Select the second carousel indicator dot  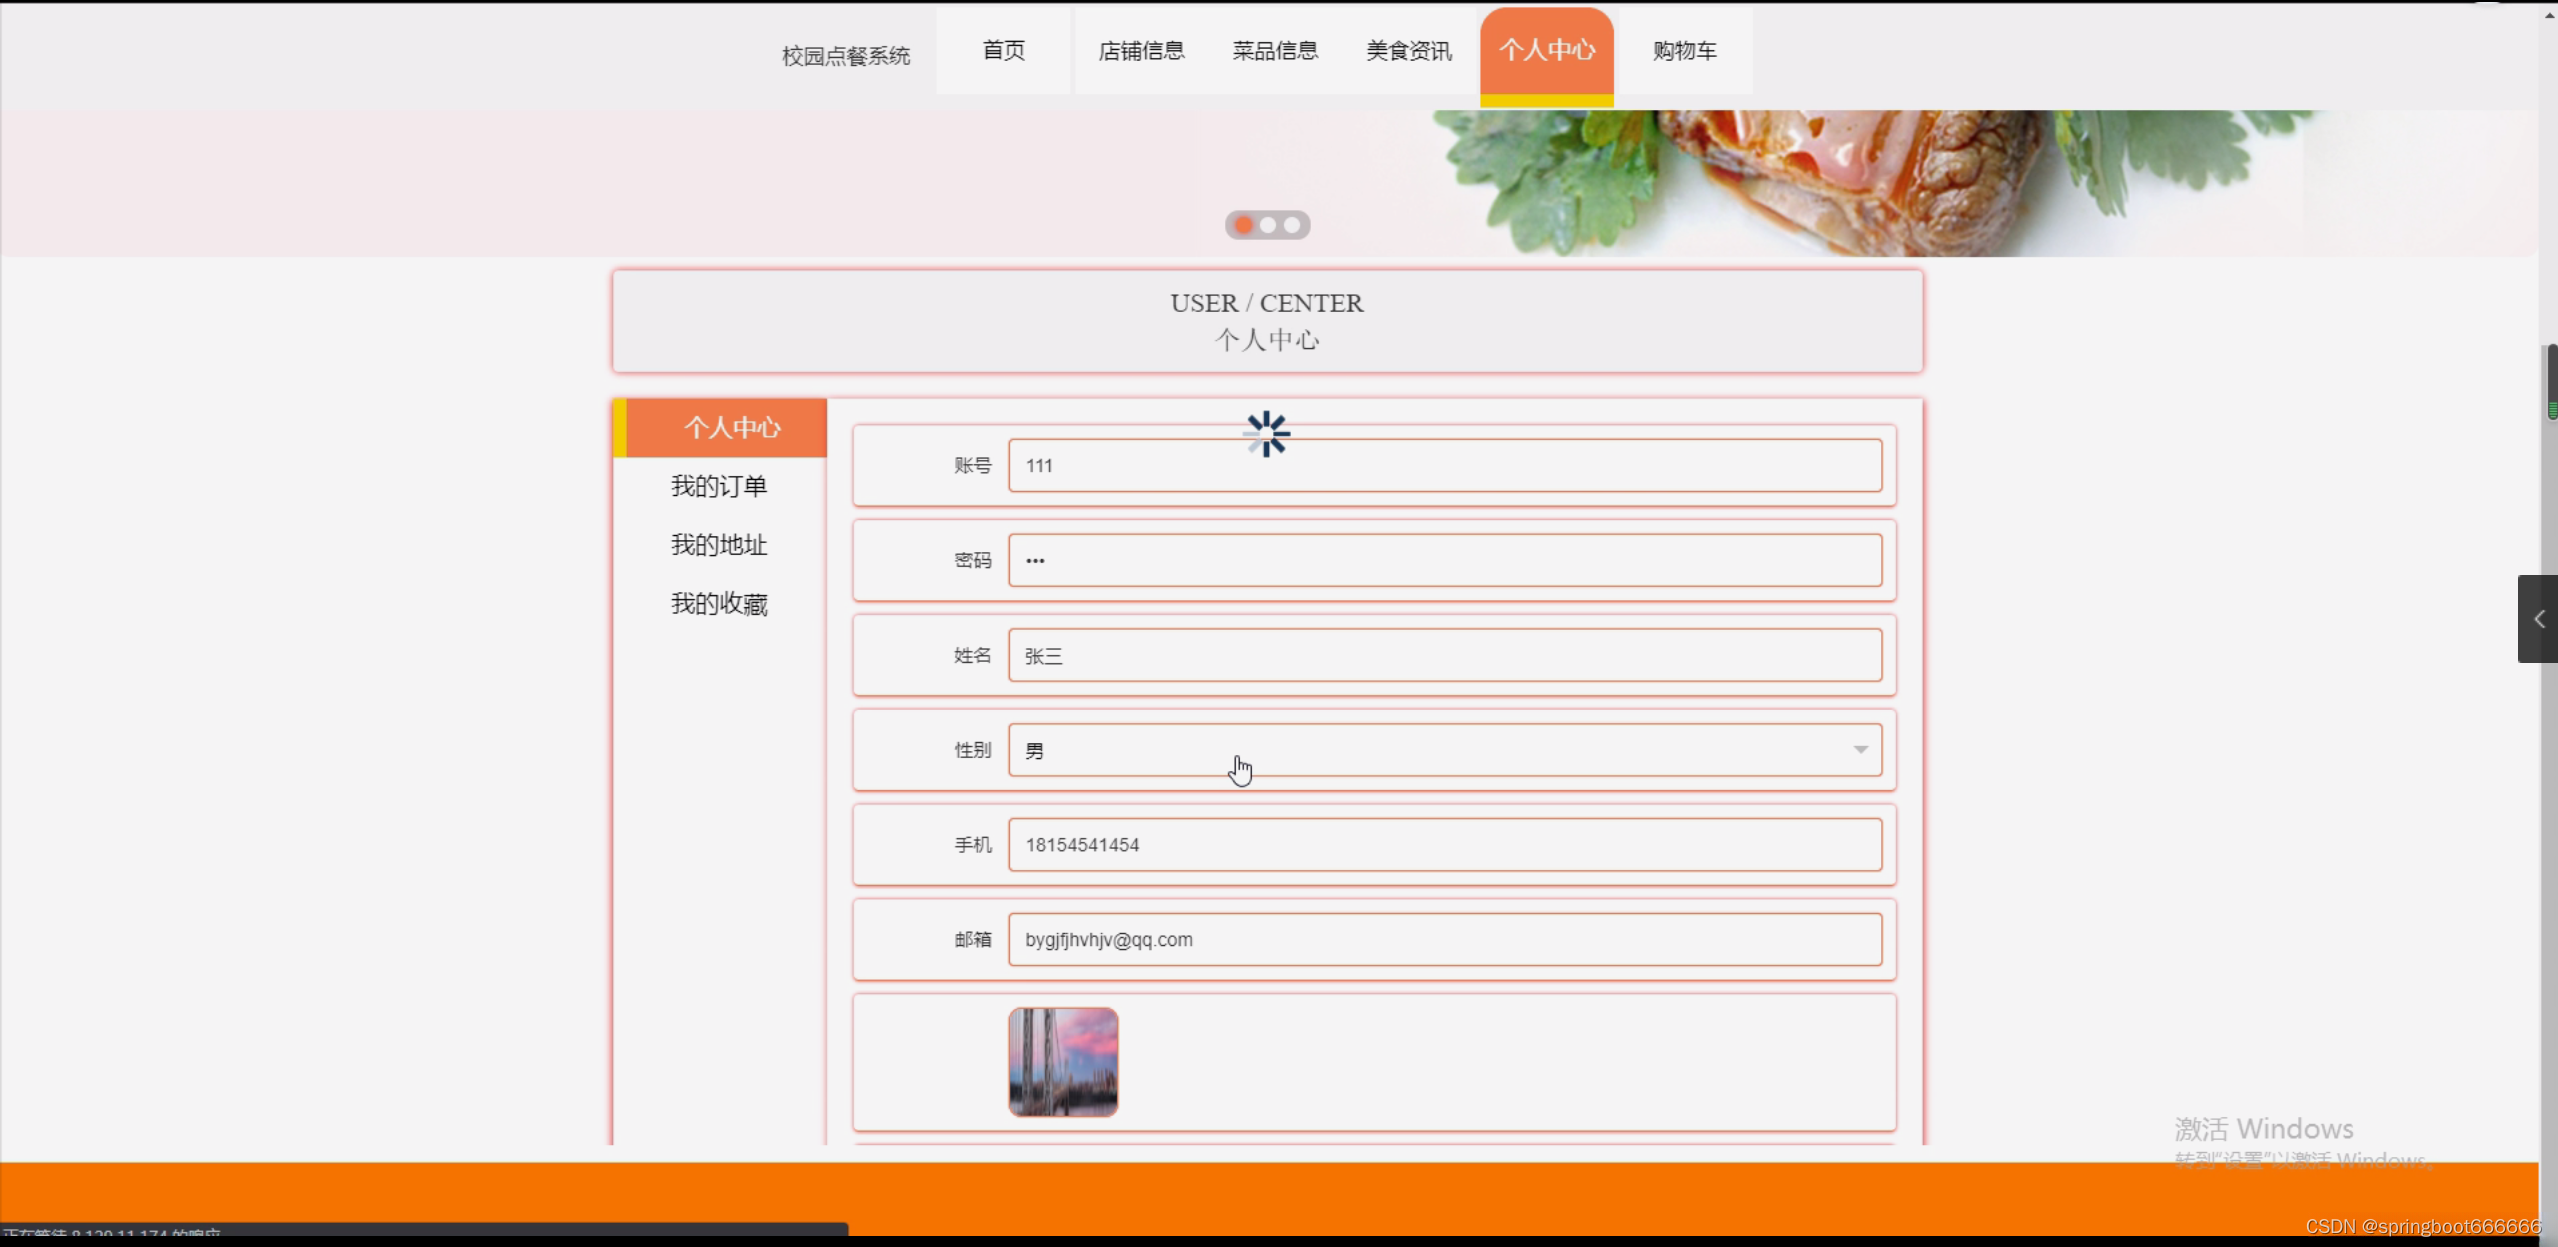click(x=1268, y=225)
